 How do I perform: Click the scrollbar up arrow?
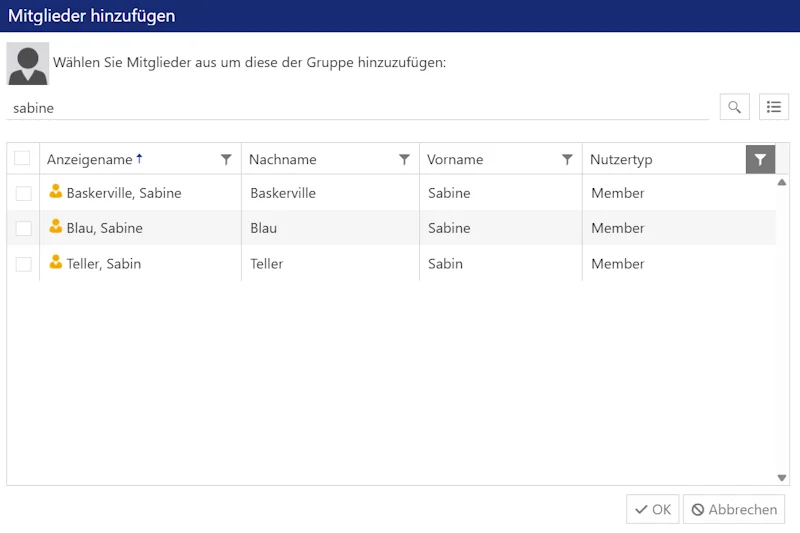point(782,182)
